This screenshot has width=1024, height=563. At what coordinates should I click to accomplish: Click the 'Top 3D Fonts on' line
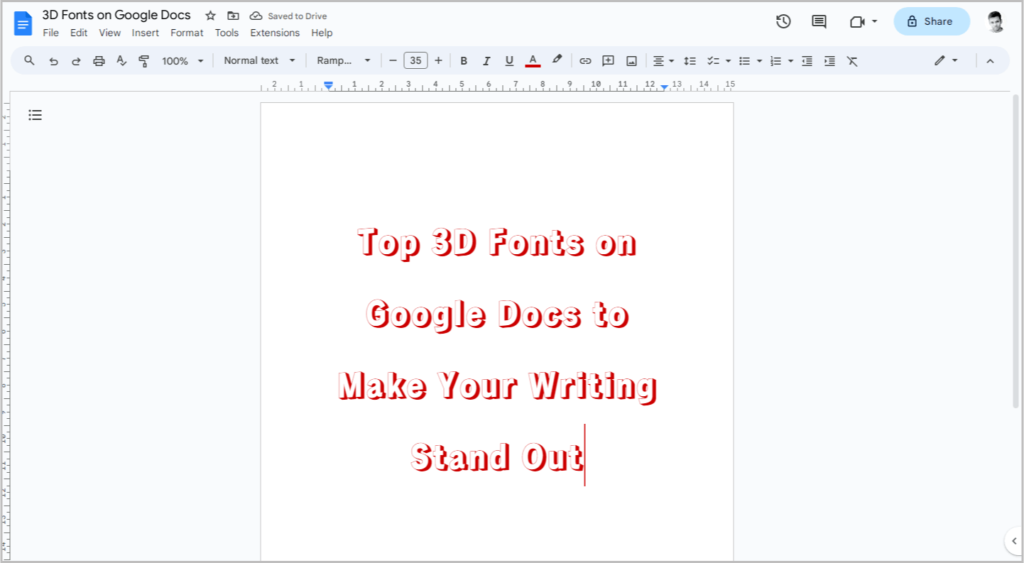[x=496, y=243]
